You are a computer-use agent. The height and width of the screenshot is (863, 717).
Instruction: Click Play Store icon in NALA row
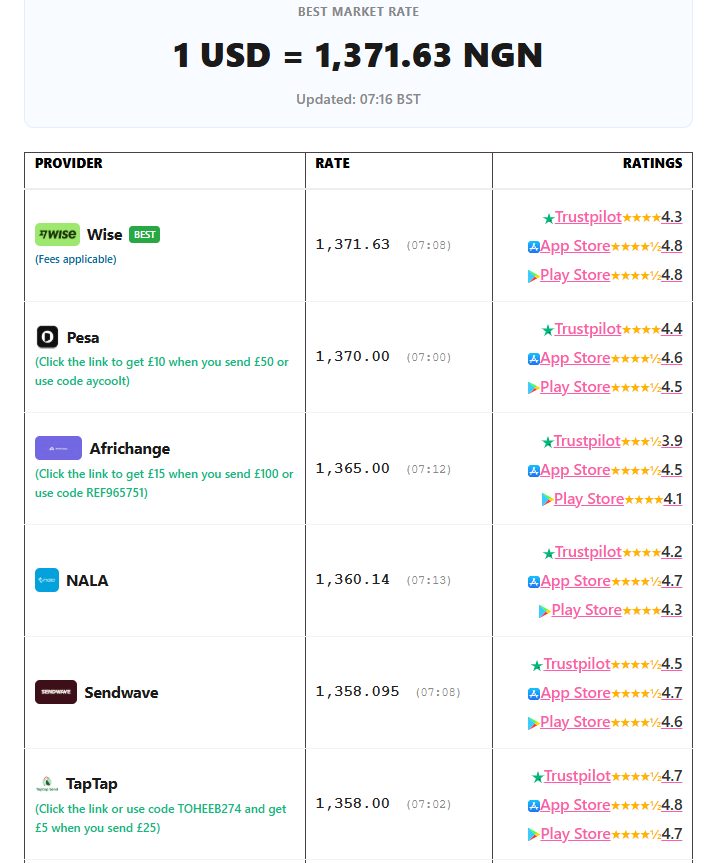(544, 611)
